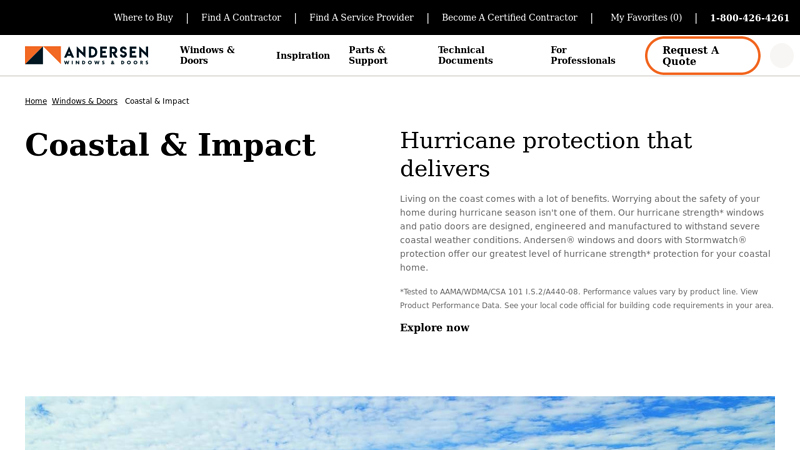Open For Professionals menu
800x450 pixels.
(x=583, y=55)
